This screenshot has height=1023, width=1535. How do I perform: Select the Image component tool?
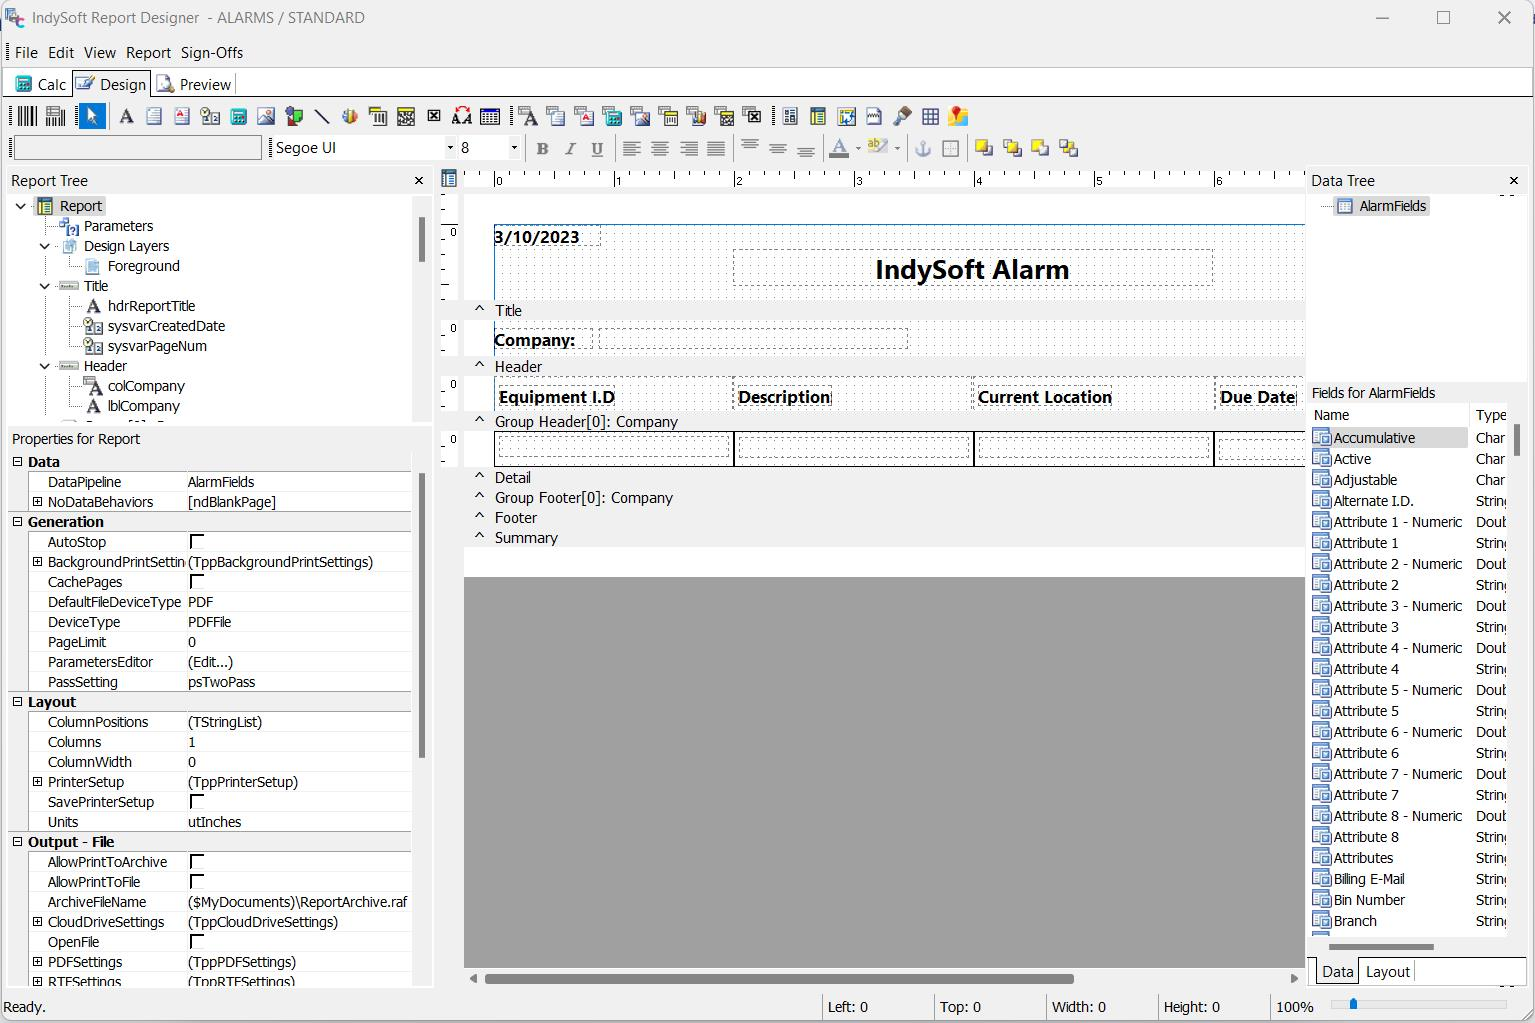coord(266,117)
